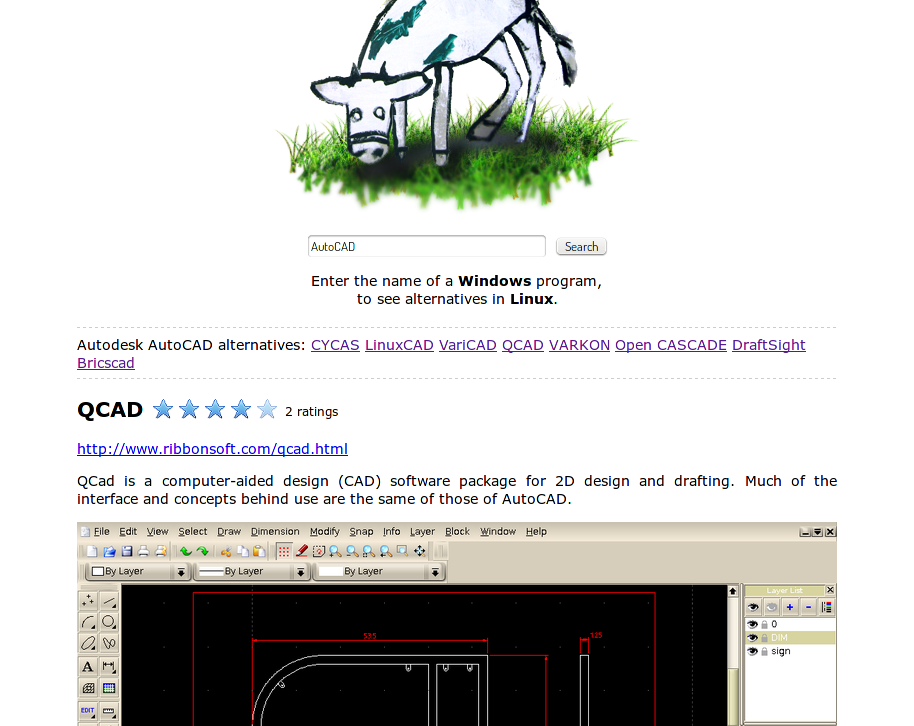Click the fifth rating star for QCAD
The image size is (914, 726).
click(267, 409)
